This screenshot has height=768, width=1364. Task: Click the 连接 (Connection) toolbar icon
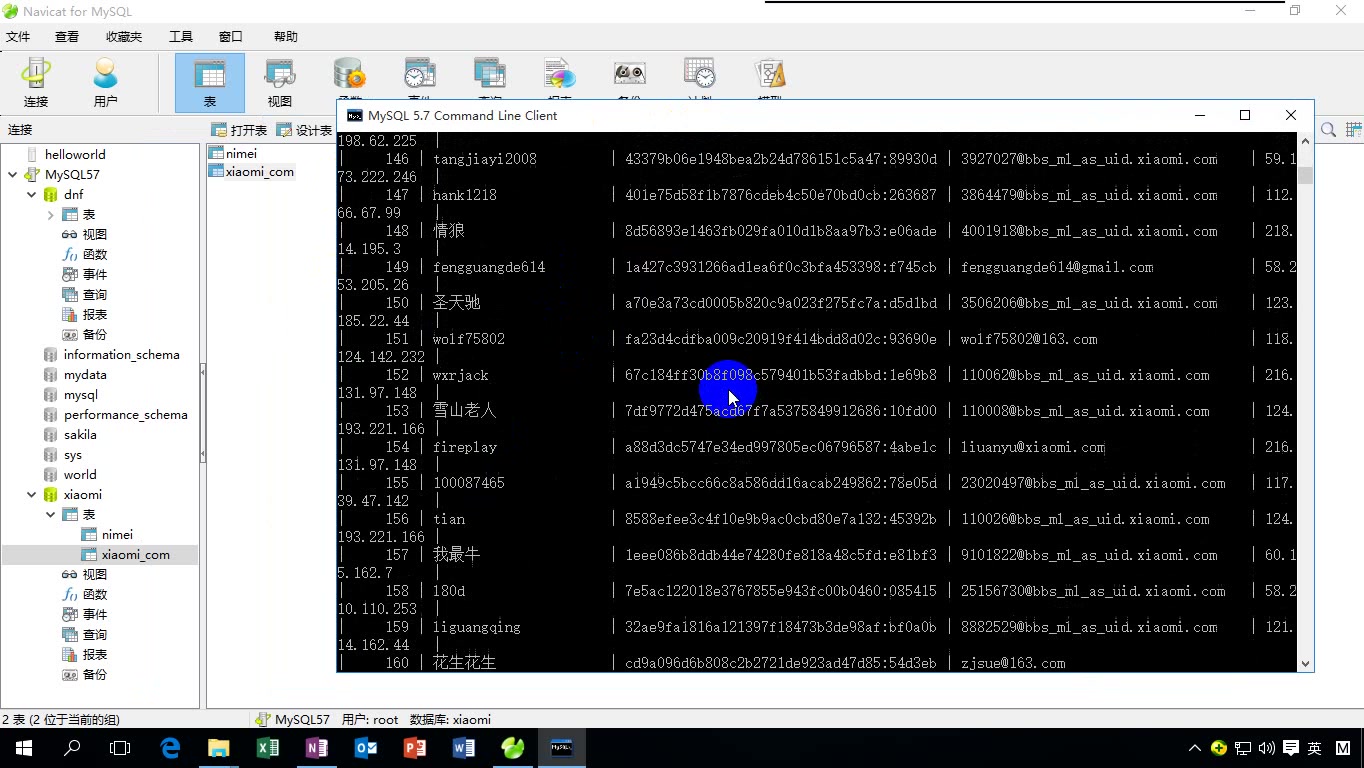pyautogui.click(x=36, y=82)
